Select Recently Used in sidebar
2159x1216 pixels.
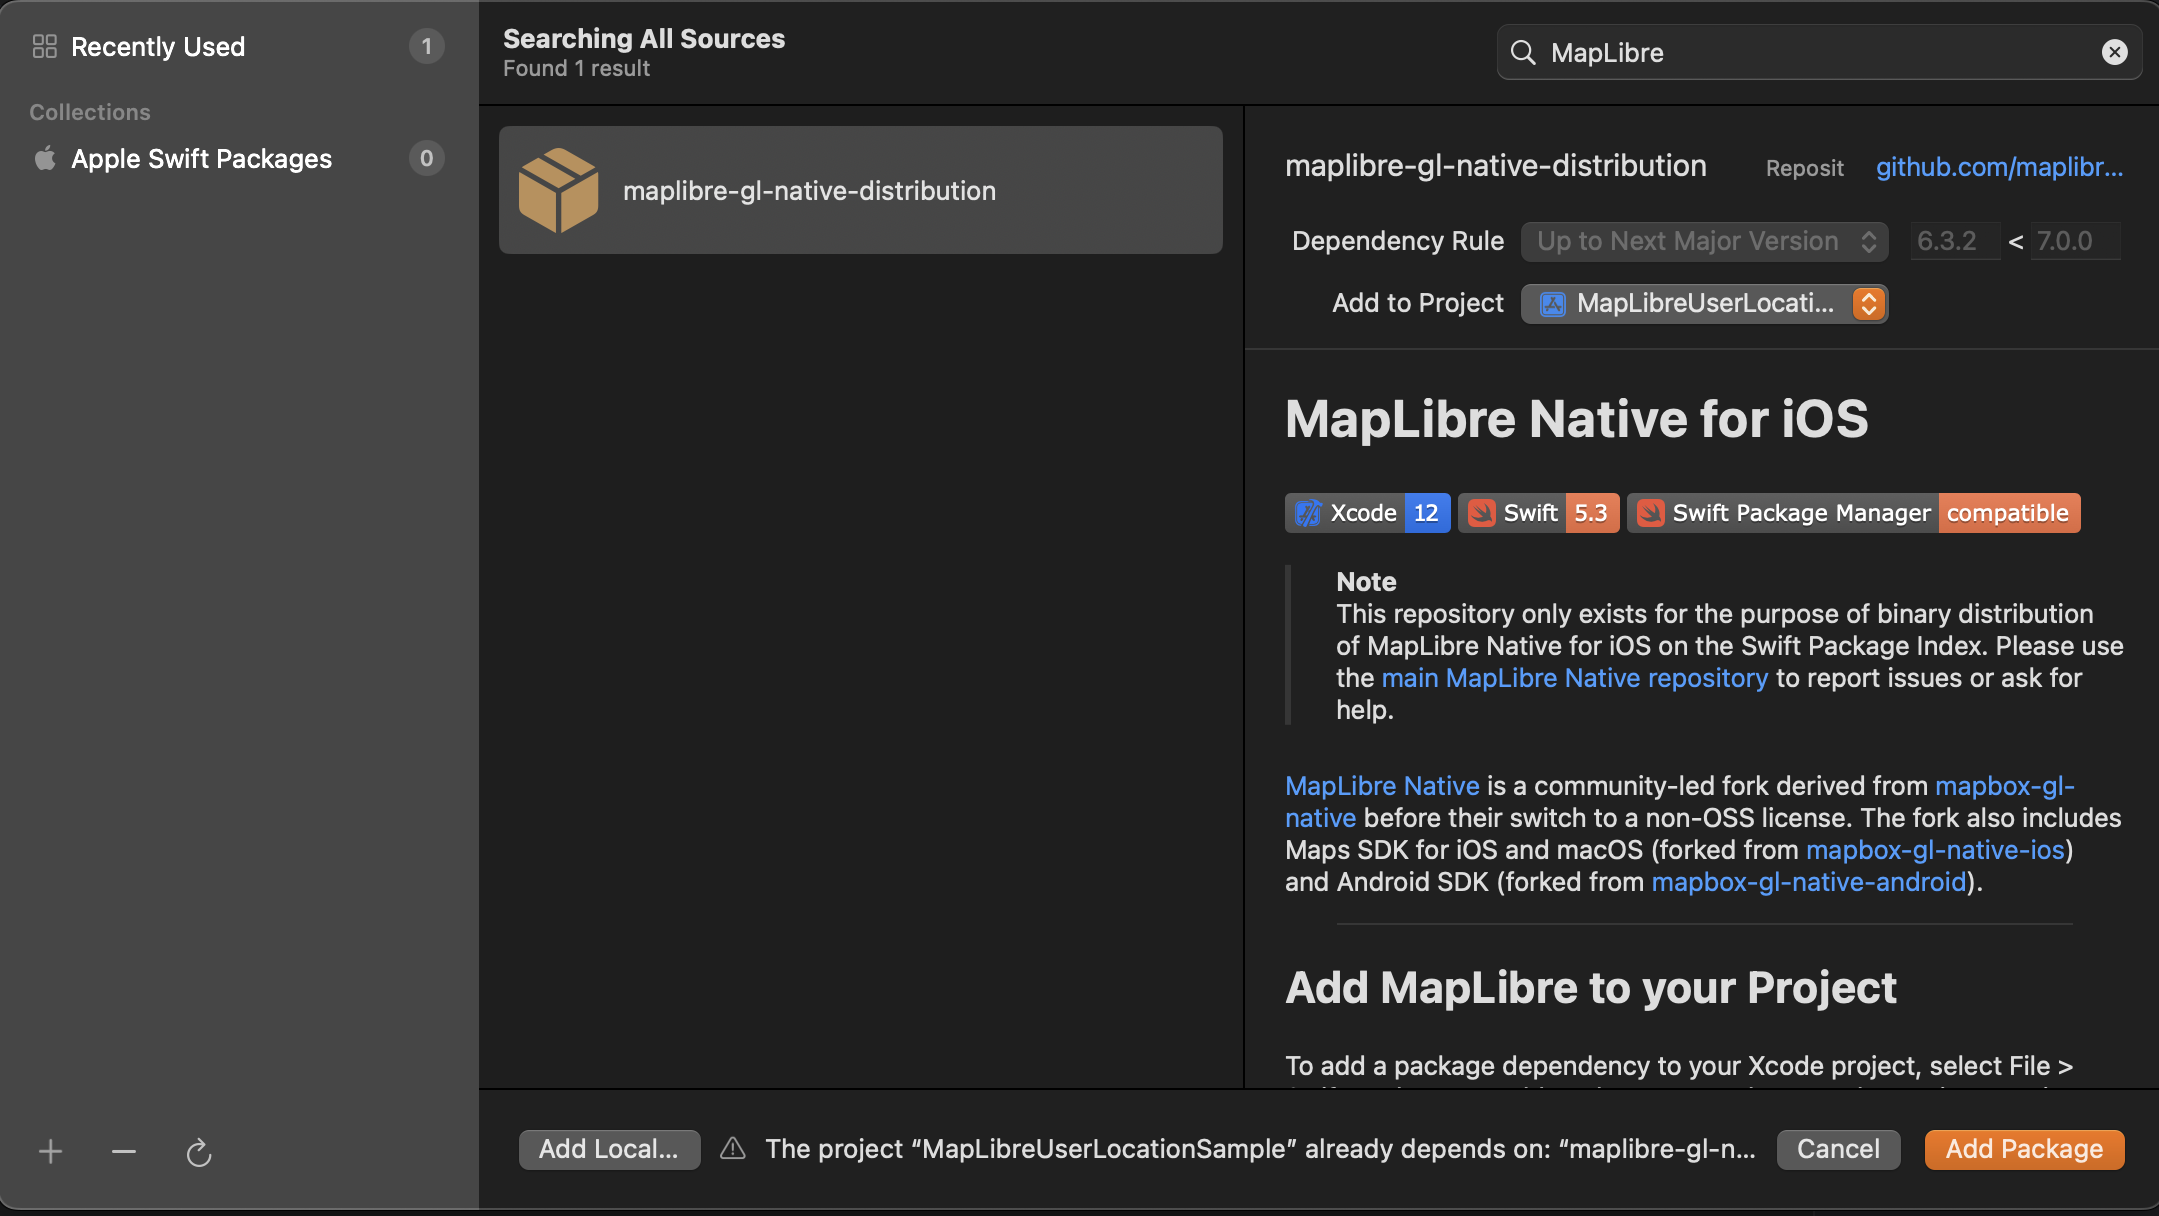coord(158,47)
